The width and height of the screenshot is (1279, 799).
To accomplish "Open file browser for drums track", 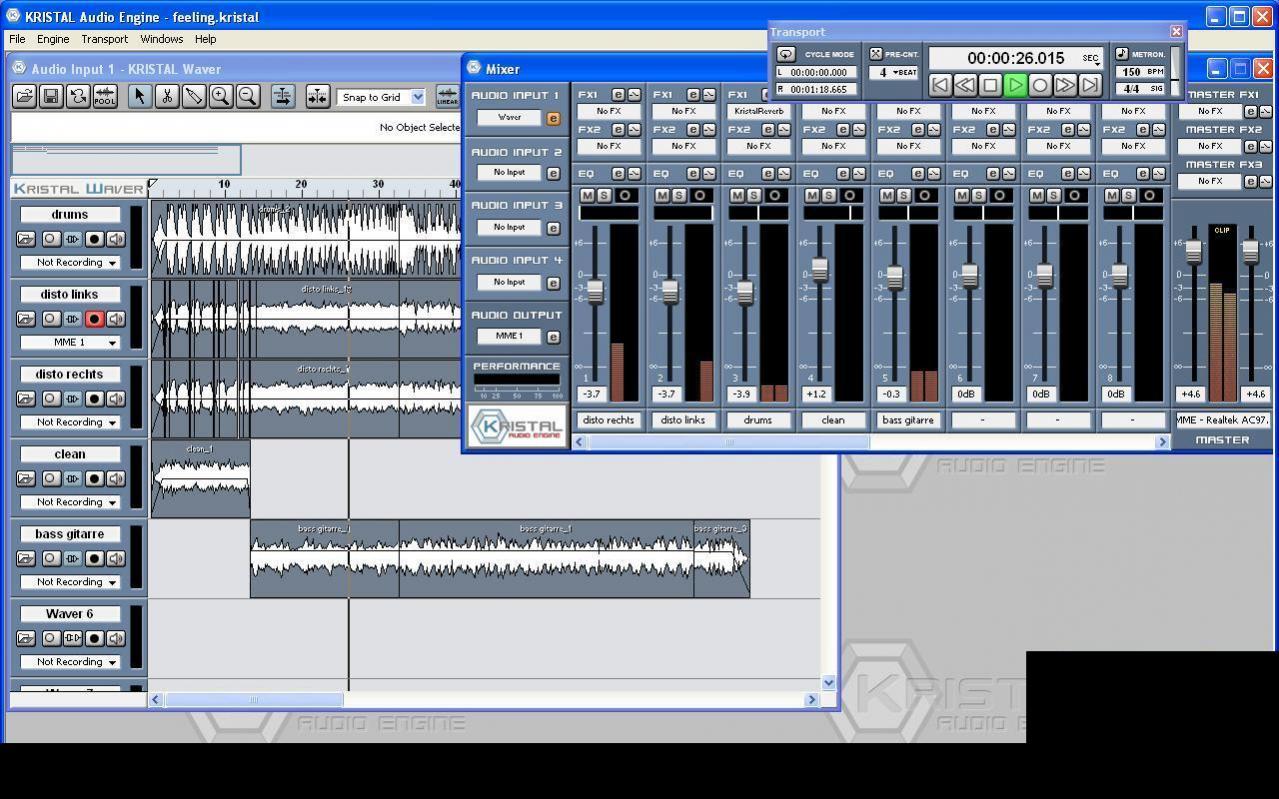I will pos(26,239).
